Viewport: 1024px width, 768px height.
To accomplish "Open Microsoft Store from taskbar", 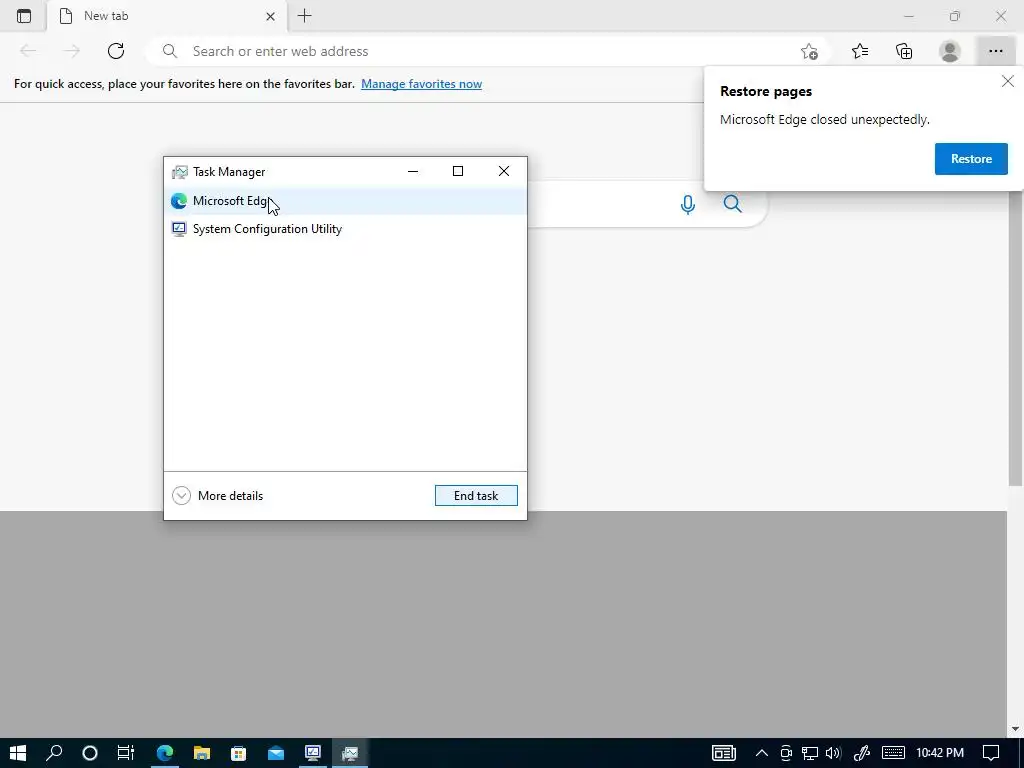I will click(x=238, y=753).
